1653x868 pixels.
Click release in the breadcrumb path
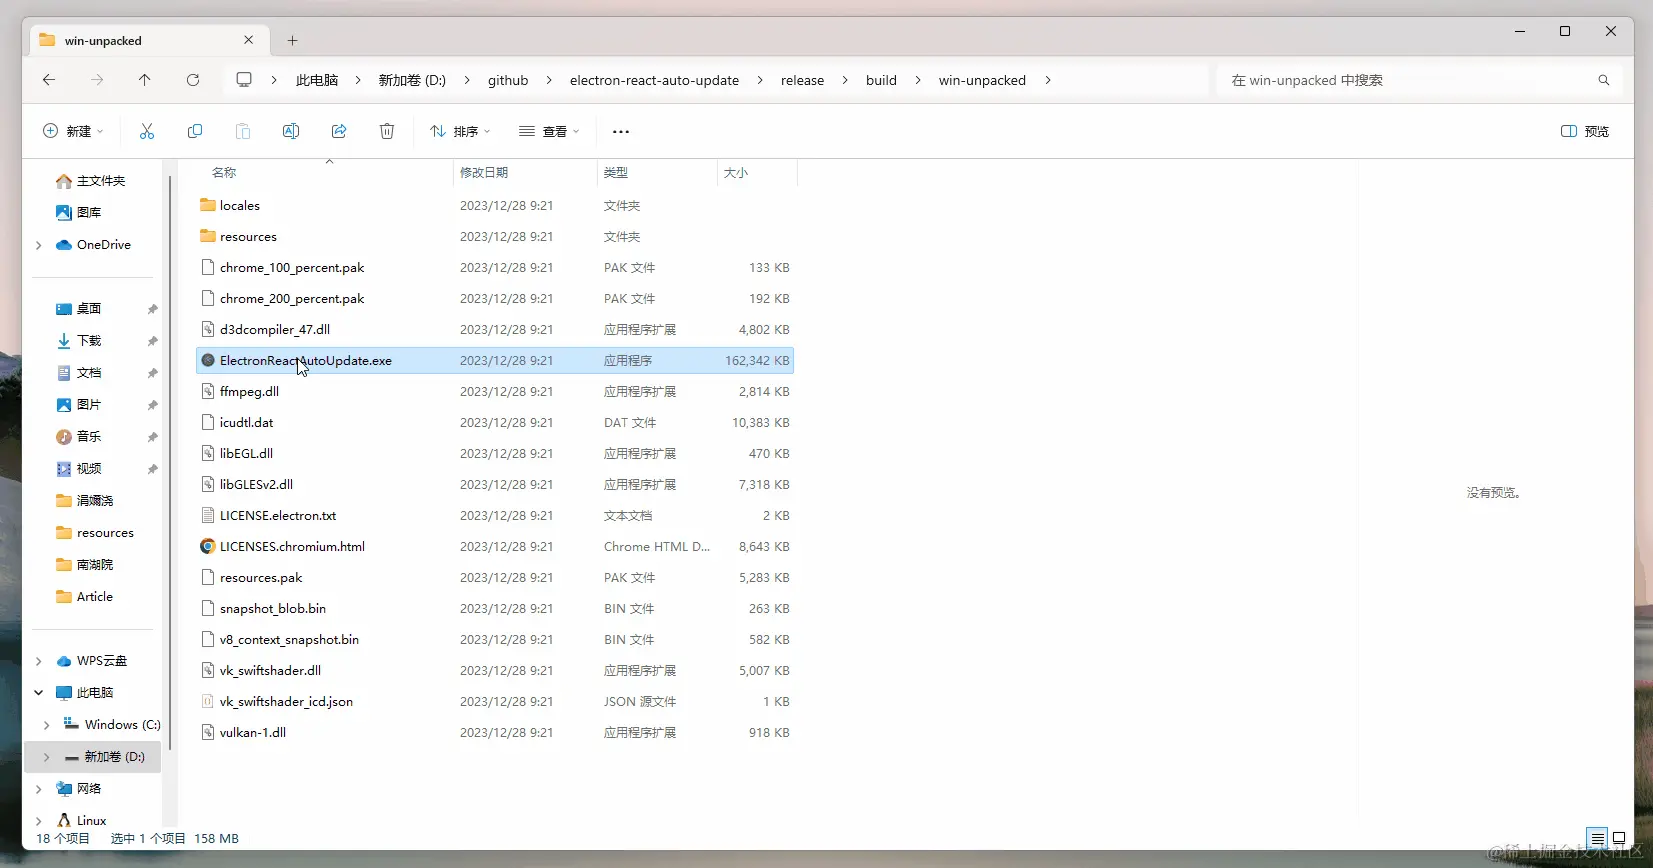(x=802, y=80)
